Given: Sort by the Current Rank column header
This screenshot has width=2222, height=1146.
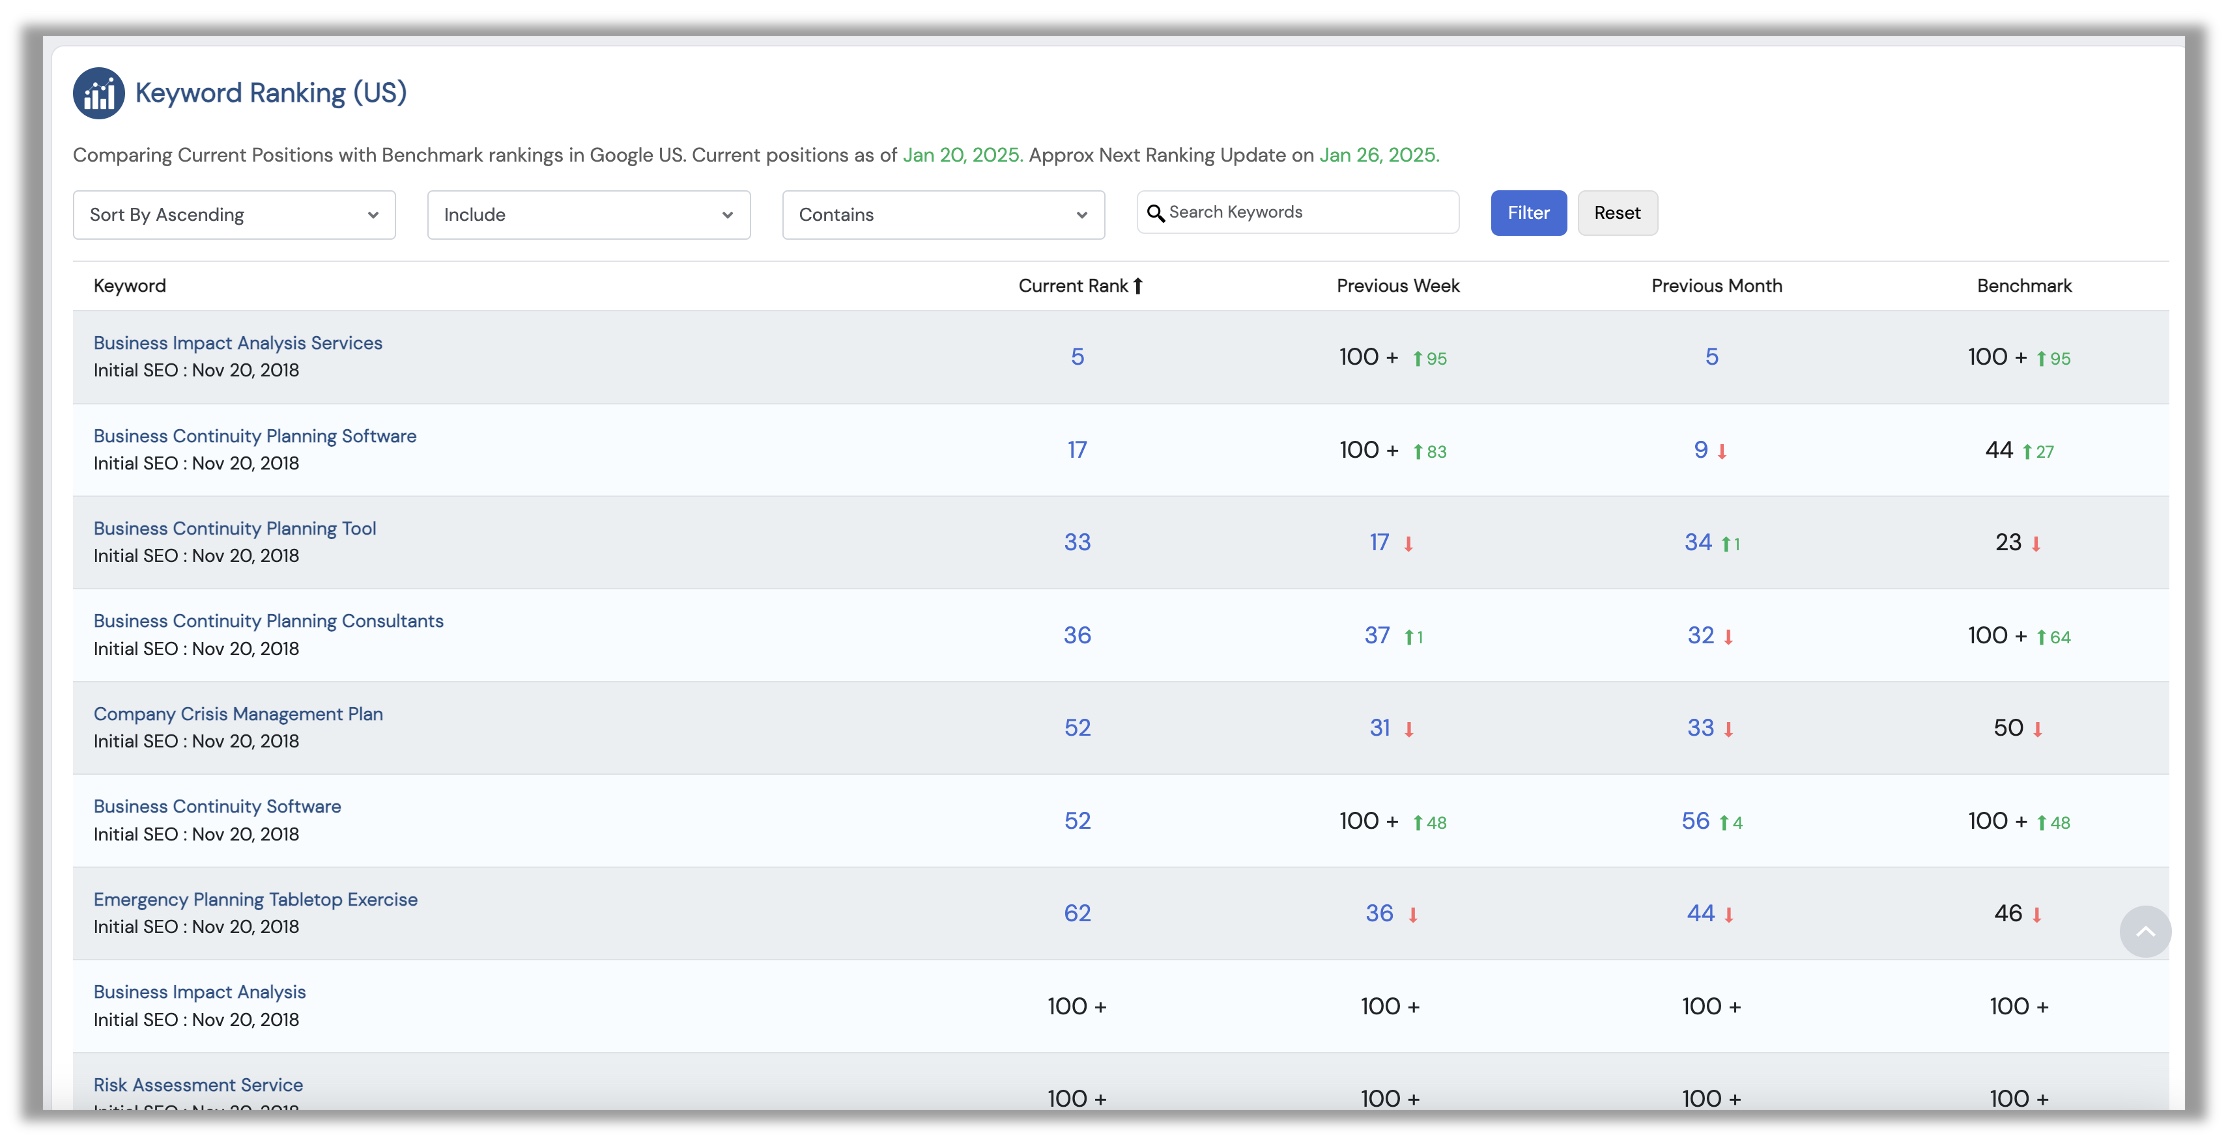Looking at the screenshot, I should pos(1073,286).
